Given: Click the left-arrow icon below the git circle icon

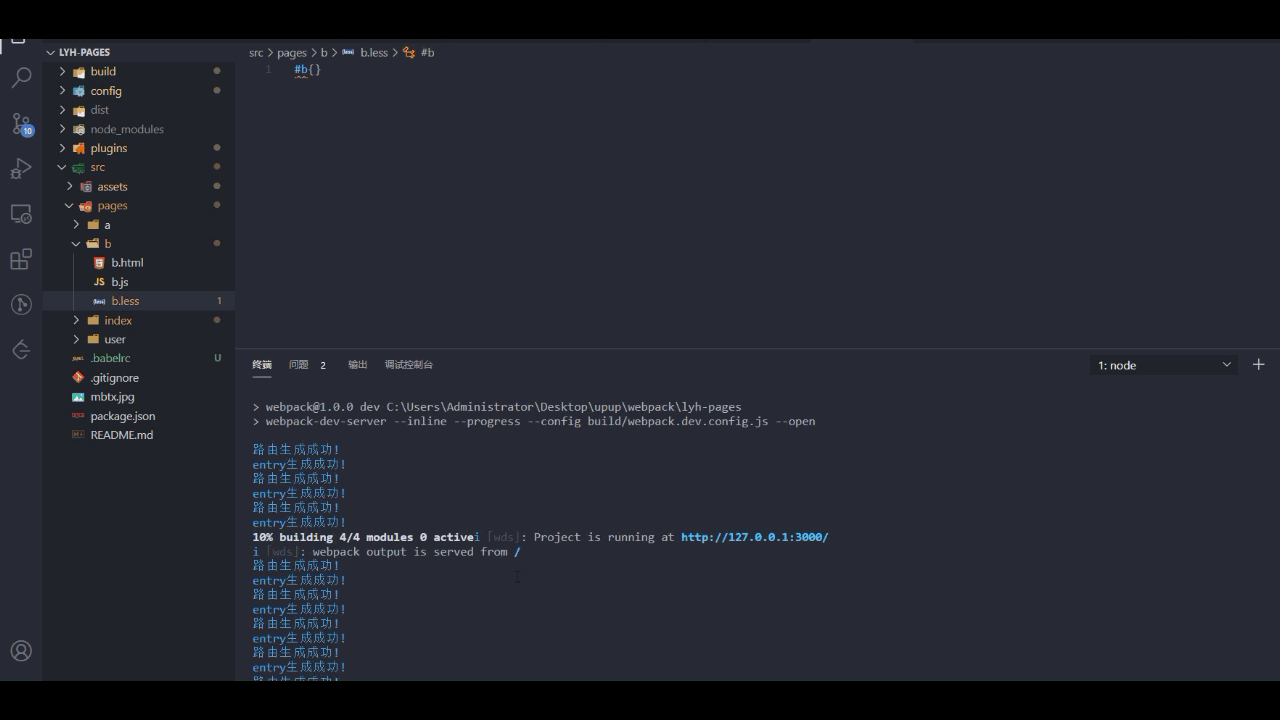Looking at the screenshot, I should 21,349.
